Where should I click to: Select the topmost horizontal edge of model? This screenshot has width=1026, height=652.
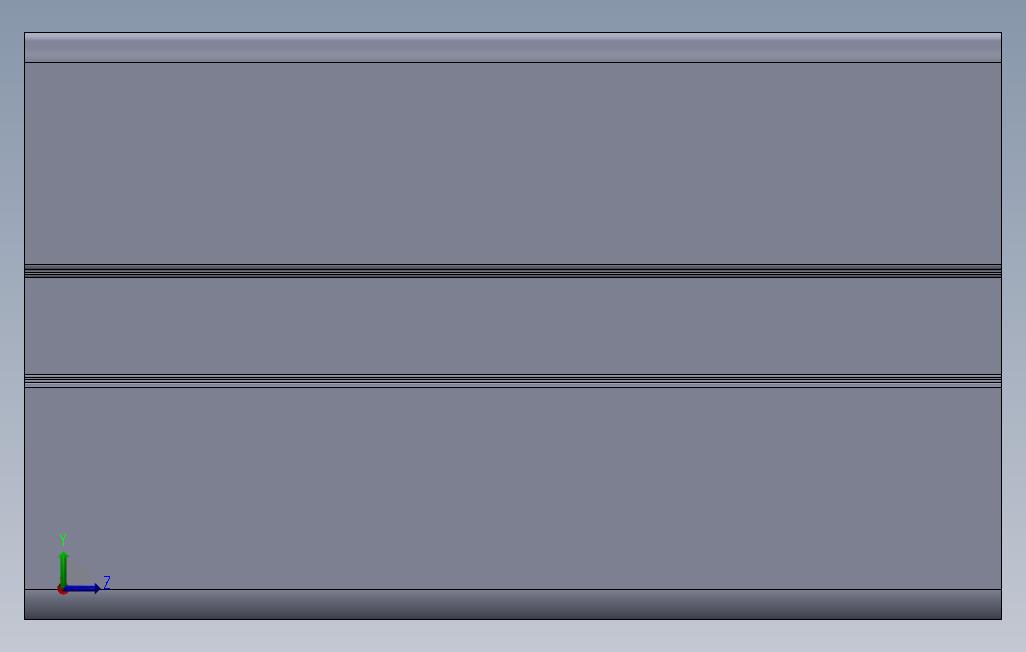click(x=513, y=33)
